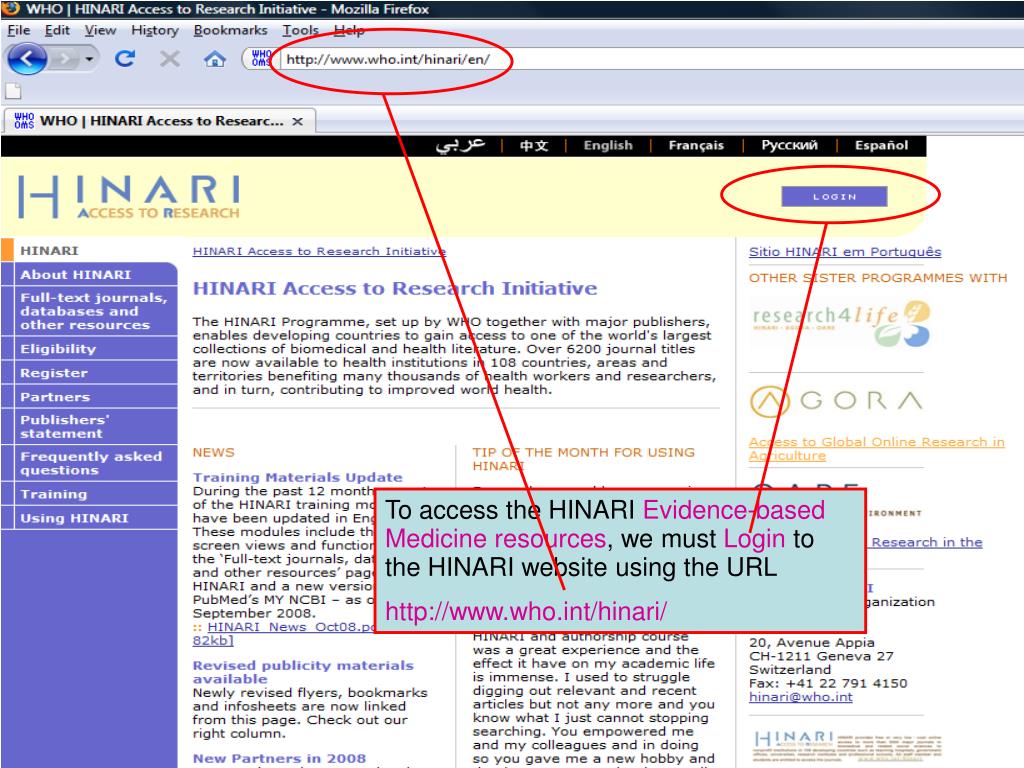Open the Tools menu
The height and width of the screenshot is (768, 1024).
coord(300,30)
